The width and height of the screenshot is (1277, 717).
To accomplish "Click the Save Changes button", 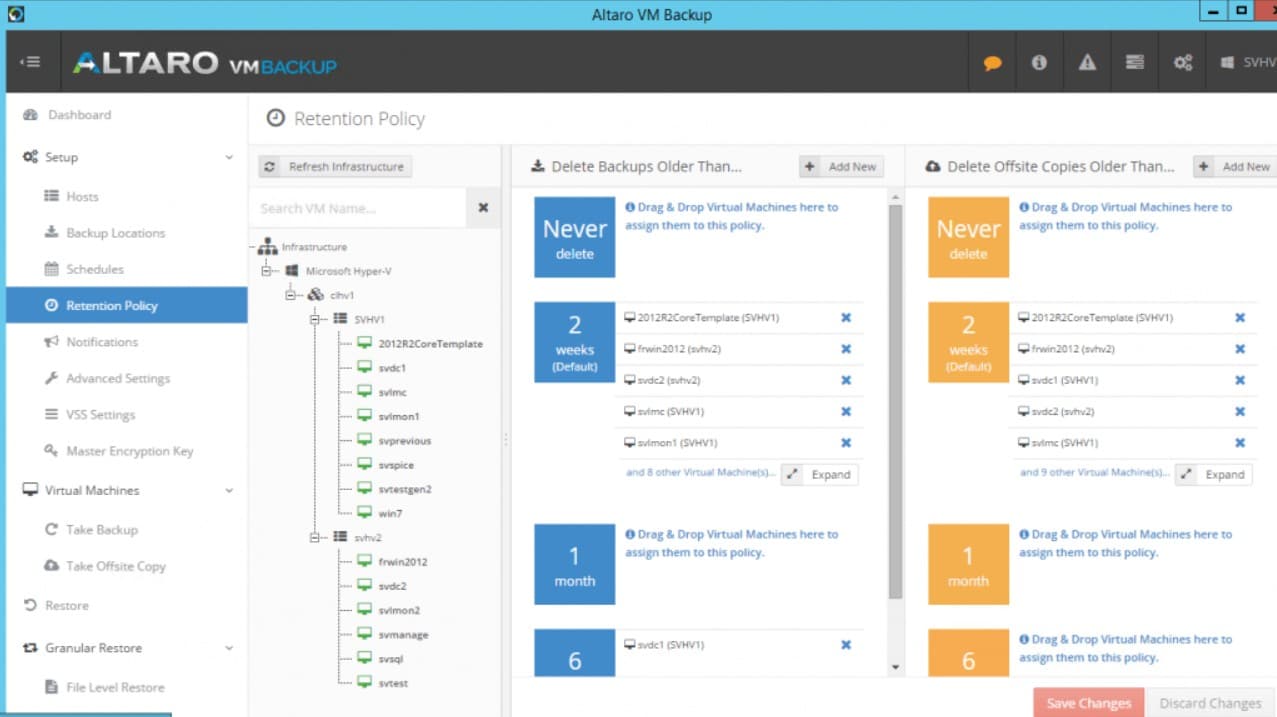I will 1088,703.
